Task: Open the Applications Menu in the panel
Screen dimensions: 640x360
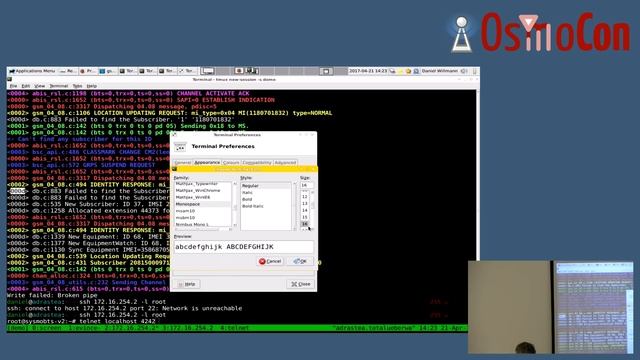Action: pos(32,71)
